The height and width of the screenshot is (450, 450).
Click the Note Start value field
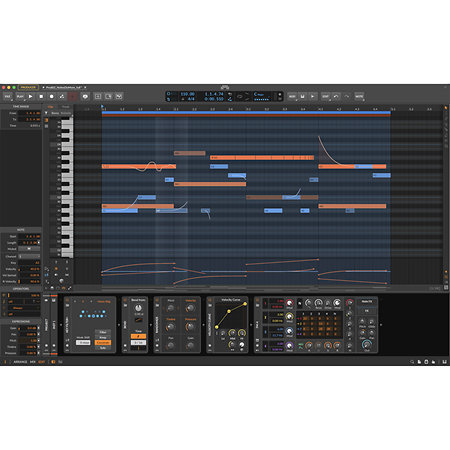click(x=29, y=236)
